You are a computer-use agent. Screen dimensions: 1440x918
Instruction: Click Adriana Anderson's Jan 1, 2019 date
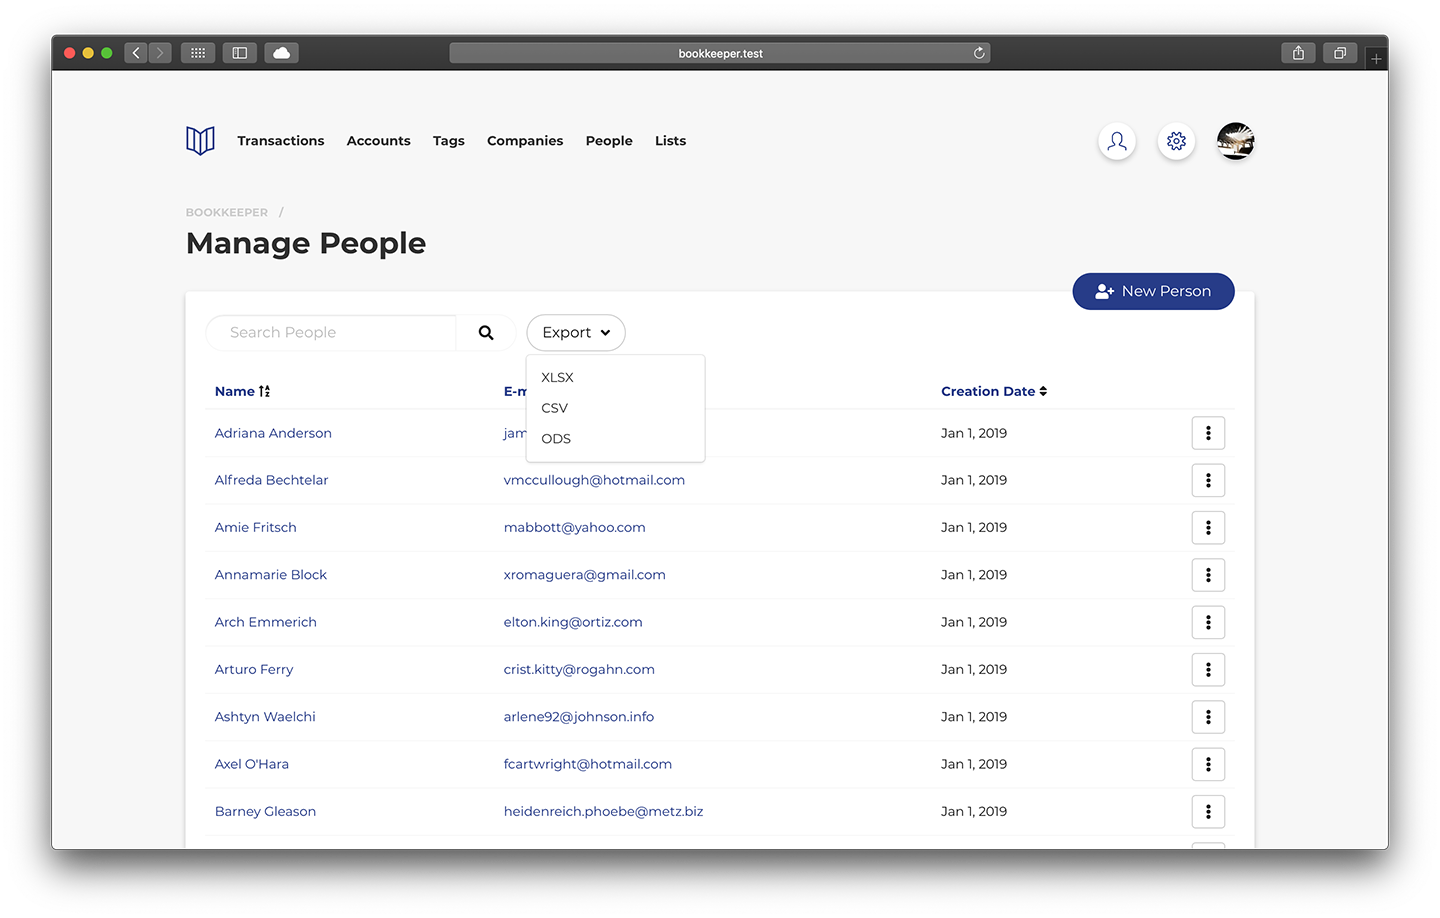tap(974, 433)
